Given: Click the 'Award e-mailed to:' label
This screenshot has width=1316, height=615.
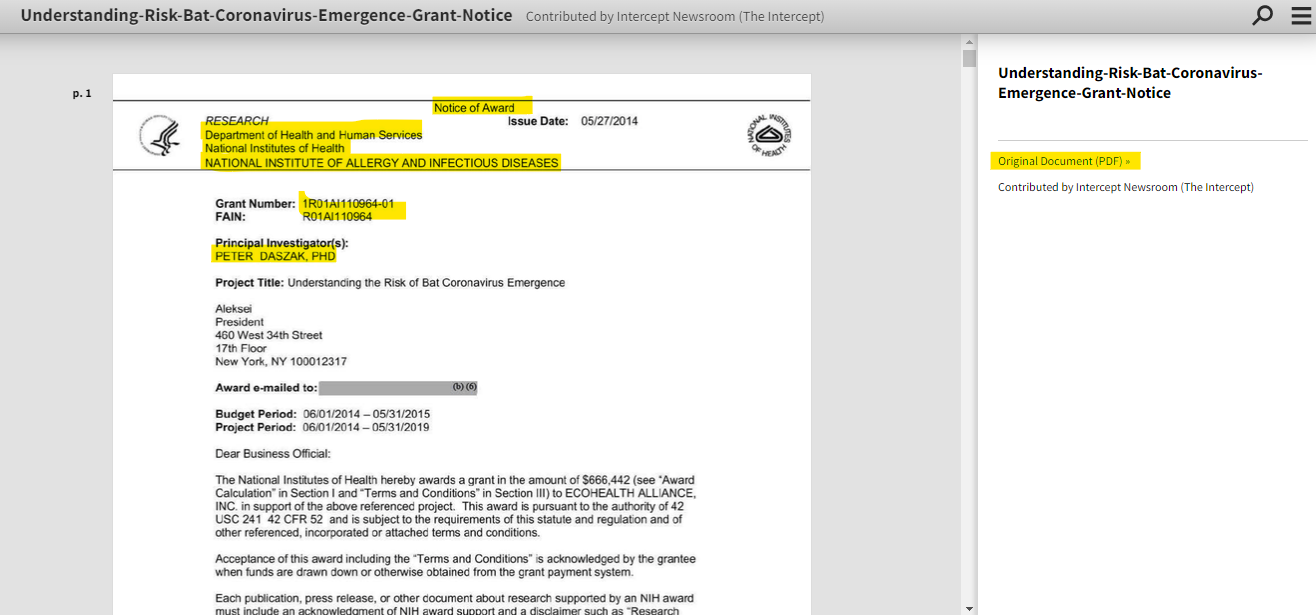Looking at the screenshot, I should point(266,388).
